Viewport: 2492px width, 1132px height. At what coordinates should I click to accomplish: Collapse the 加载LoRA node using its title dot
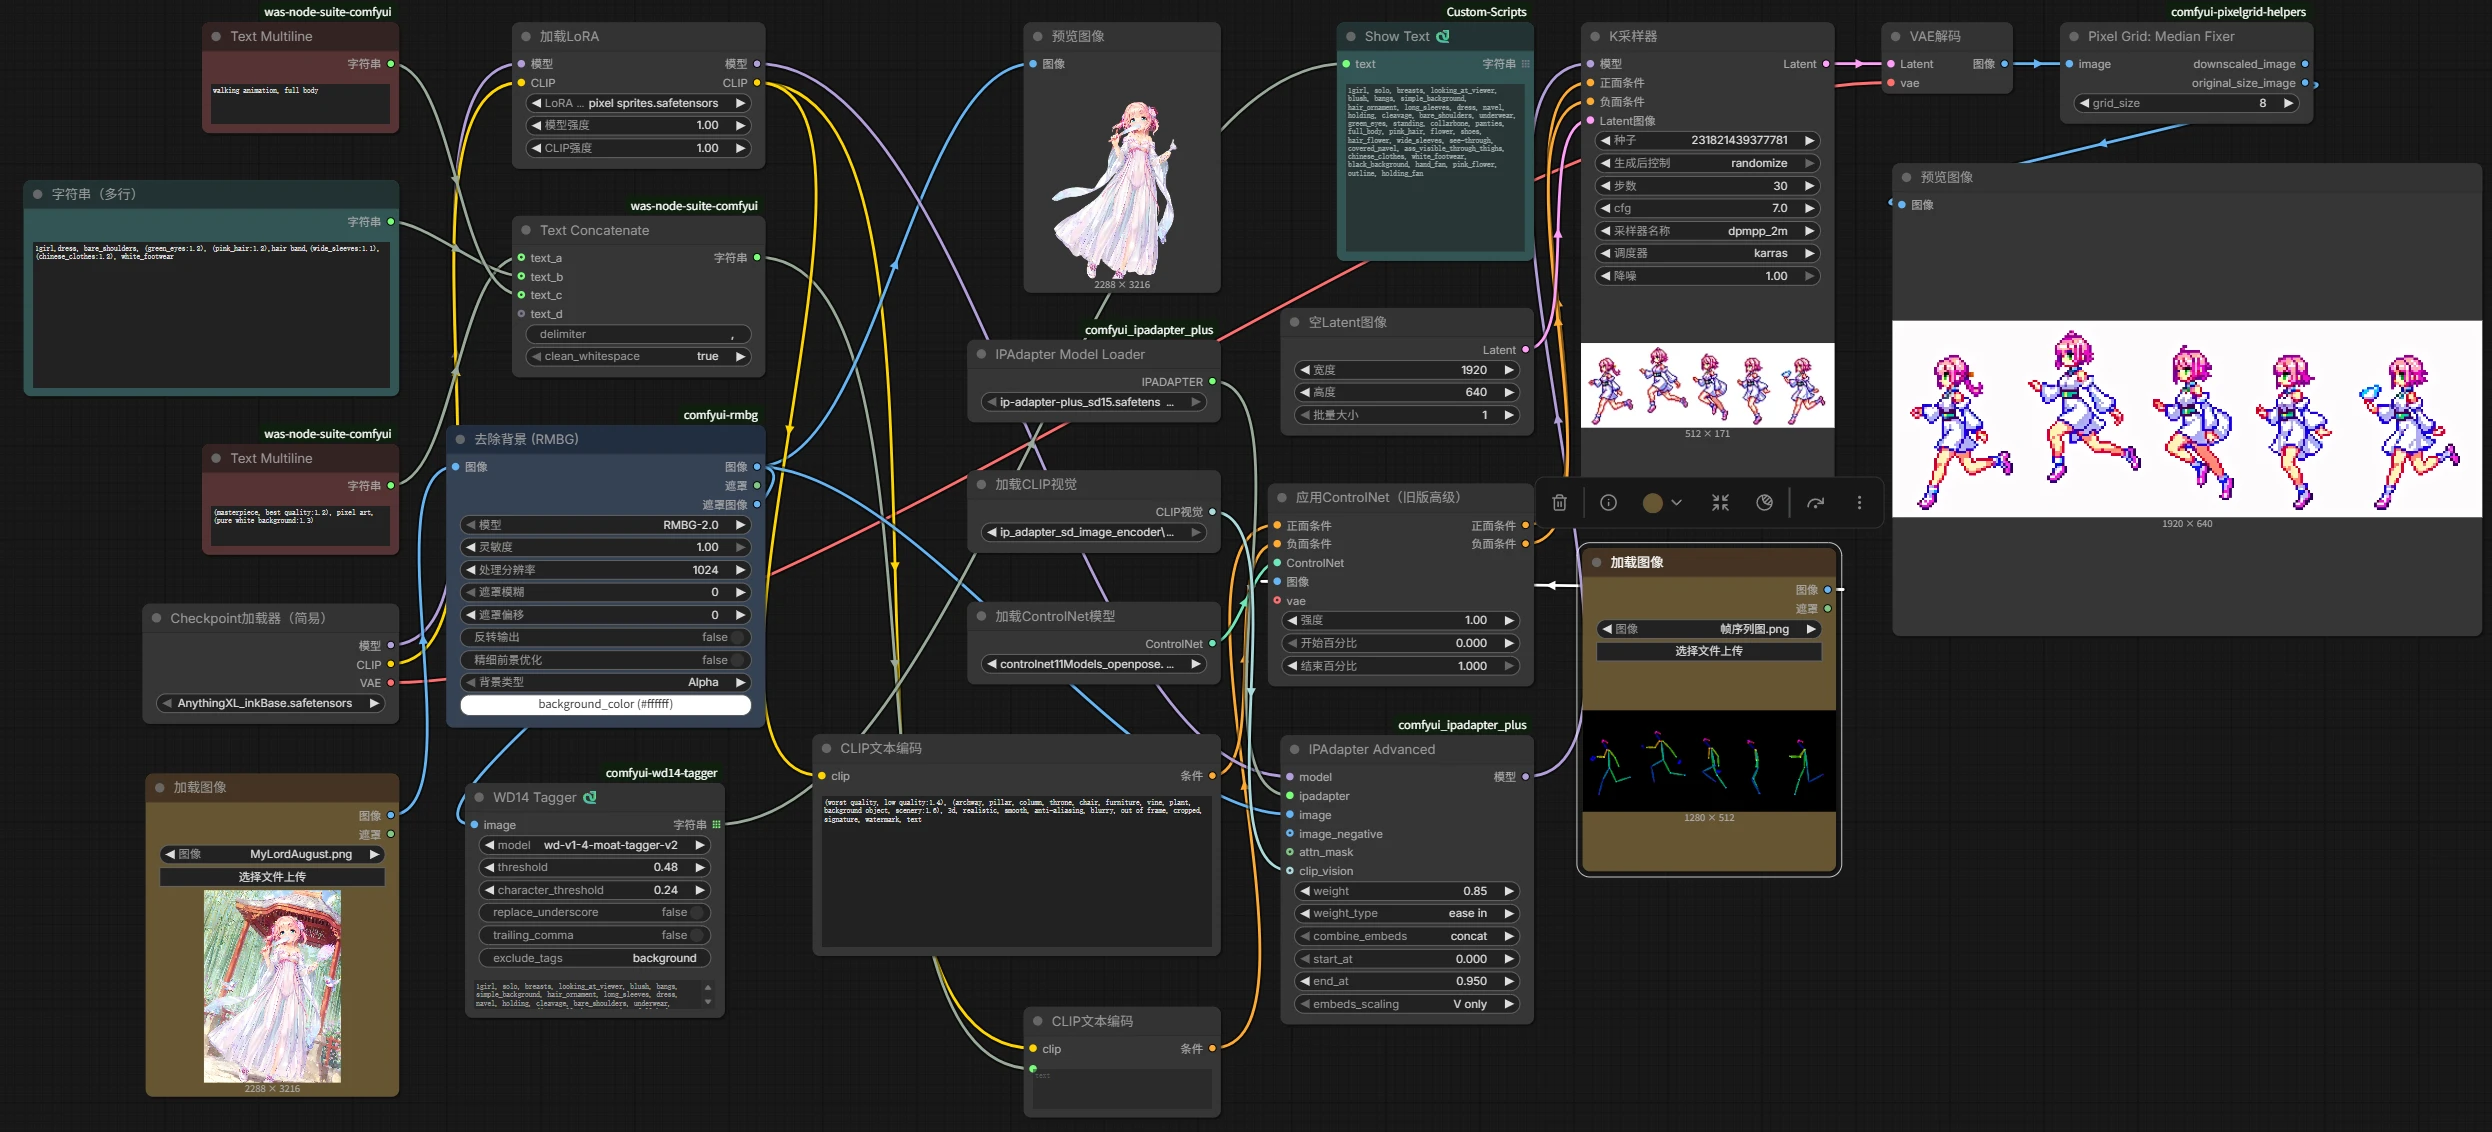526,36
